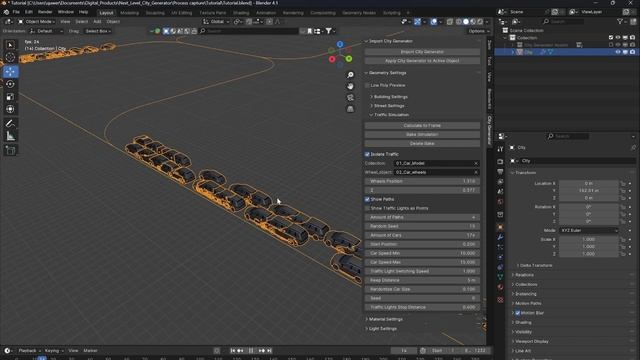Viewport: 640px width, 360px height.
Task: Open the outliner filter funnel icon
Action: pos(620,21)
